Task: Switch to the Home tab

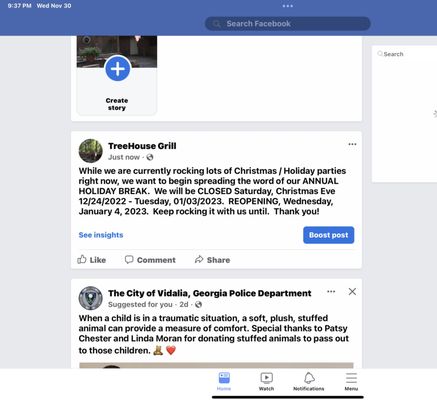Action: tap(224, 382)
